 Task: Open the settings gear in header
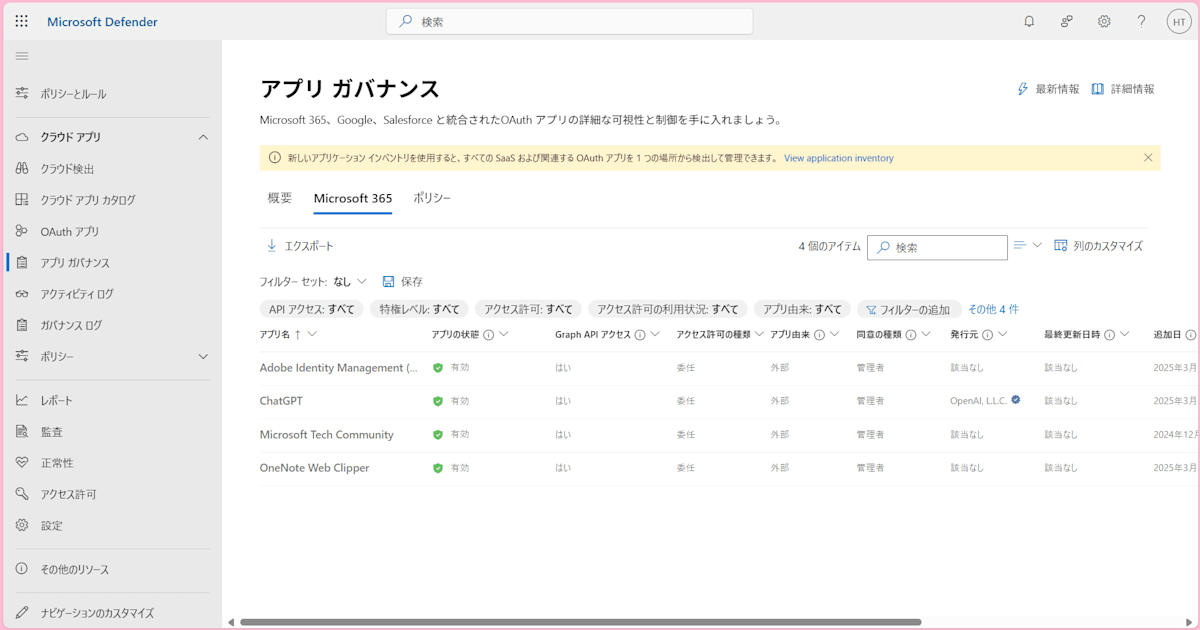coord(1104,21)
